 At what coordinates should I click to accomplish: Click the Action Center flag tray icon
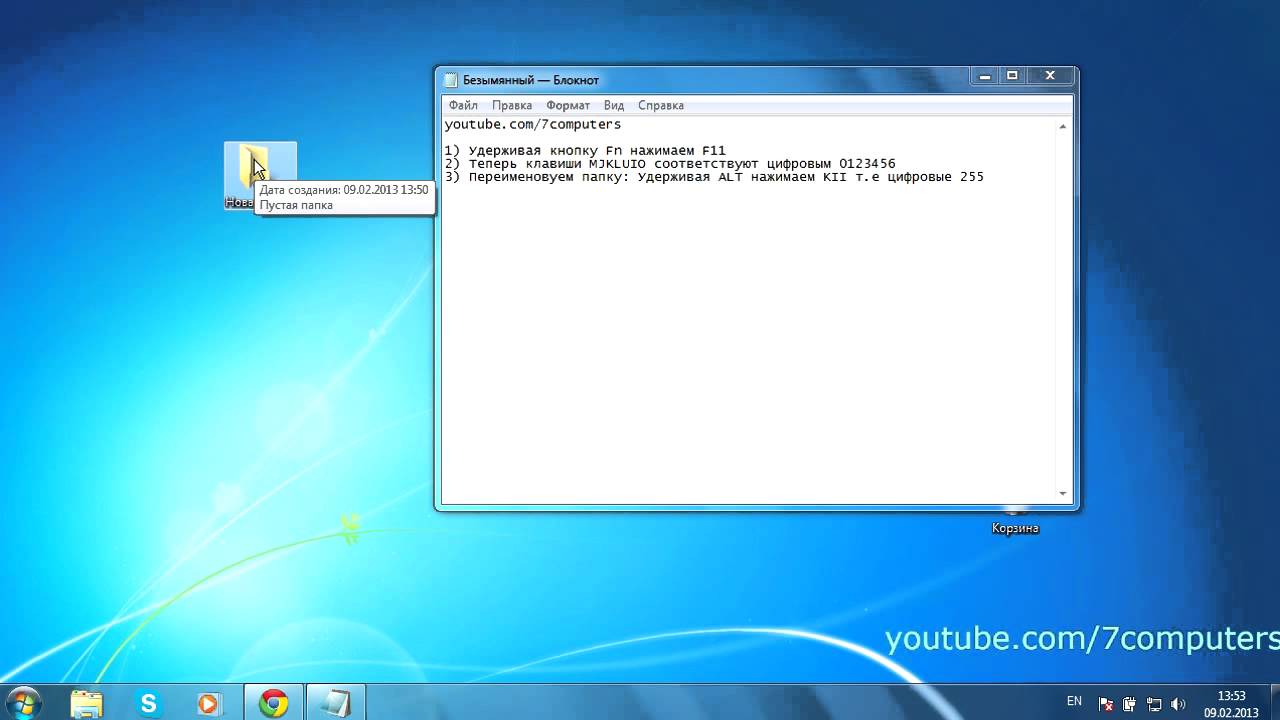point(1106,704)
